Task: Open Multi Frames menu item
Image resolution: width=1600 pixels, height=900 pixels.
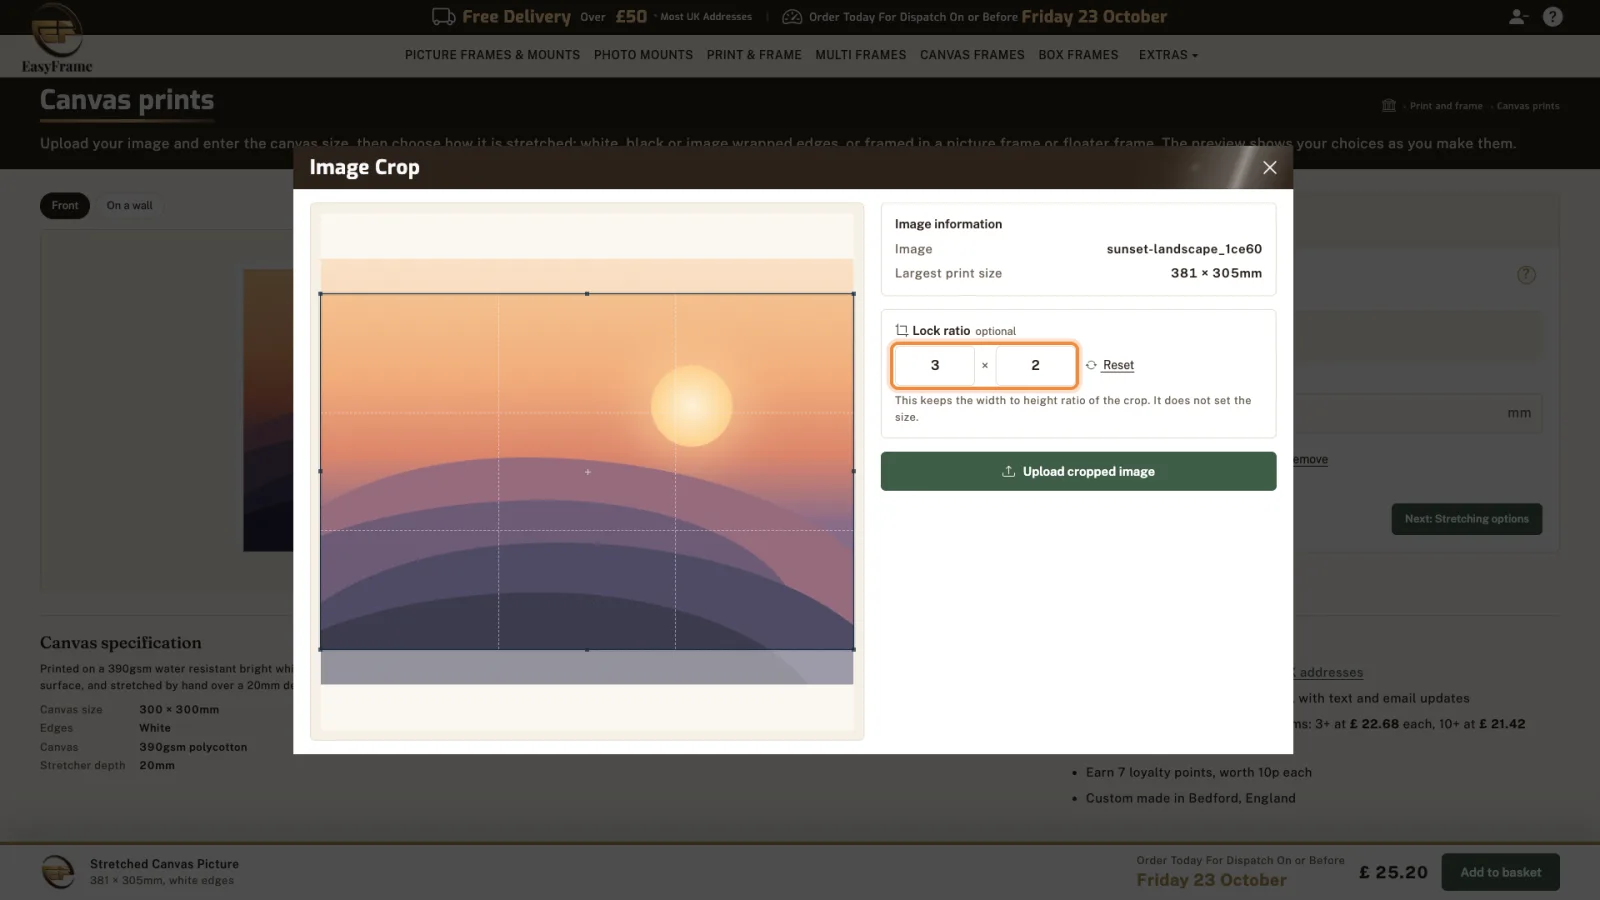Action: 860,55
